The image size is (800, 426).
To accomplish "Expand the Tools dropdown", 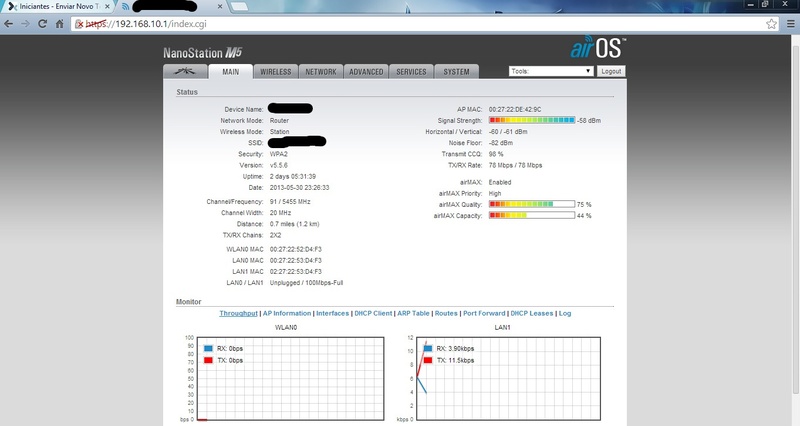I will 551,71.
